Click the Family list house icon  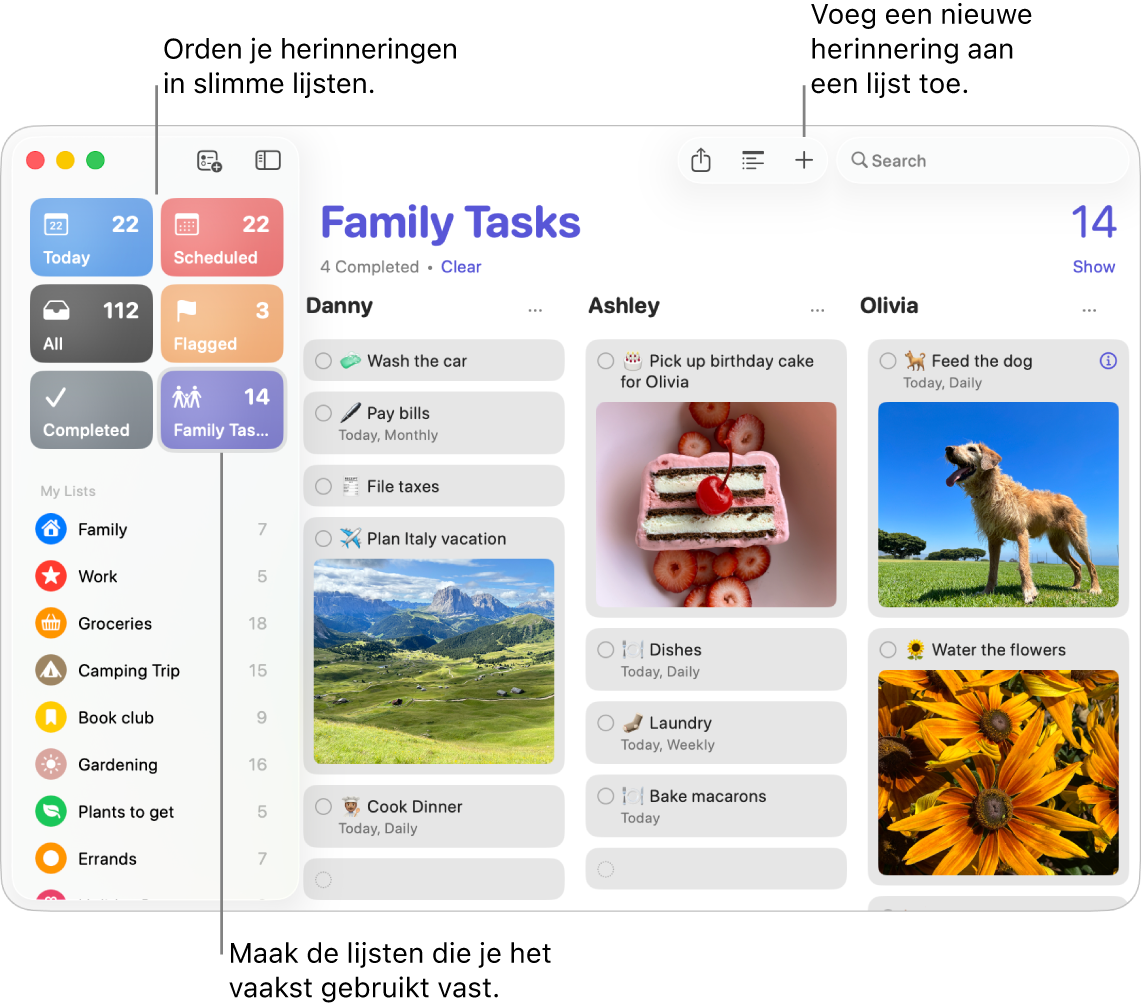[x=51, y=530]
